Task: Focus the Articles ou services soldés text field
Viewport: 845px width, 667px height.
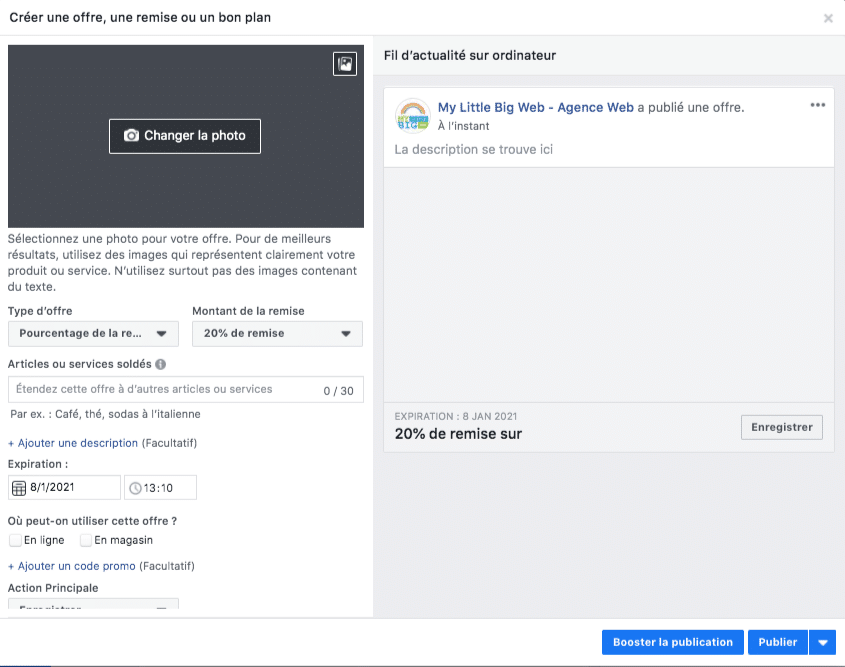Action: point(160,390)
